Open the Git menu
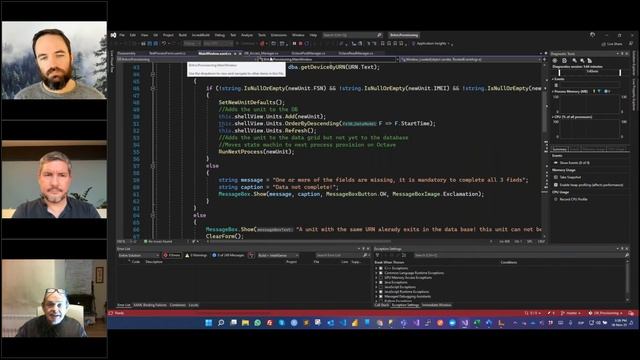This screenshot has width=640, height=360. (x=156, y=35)
